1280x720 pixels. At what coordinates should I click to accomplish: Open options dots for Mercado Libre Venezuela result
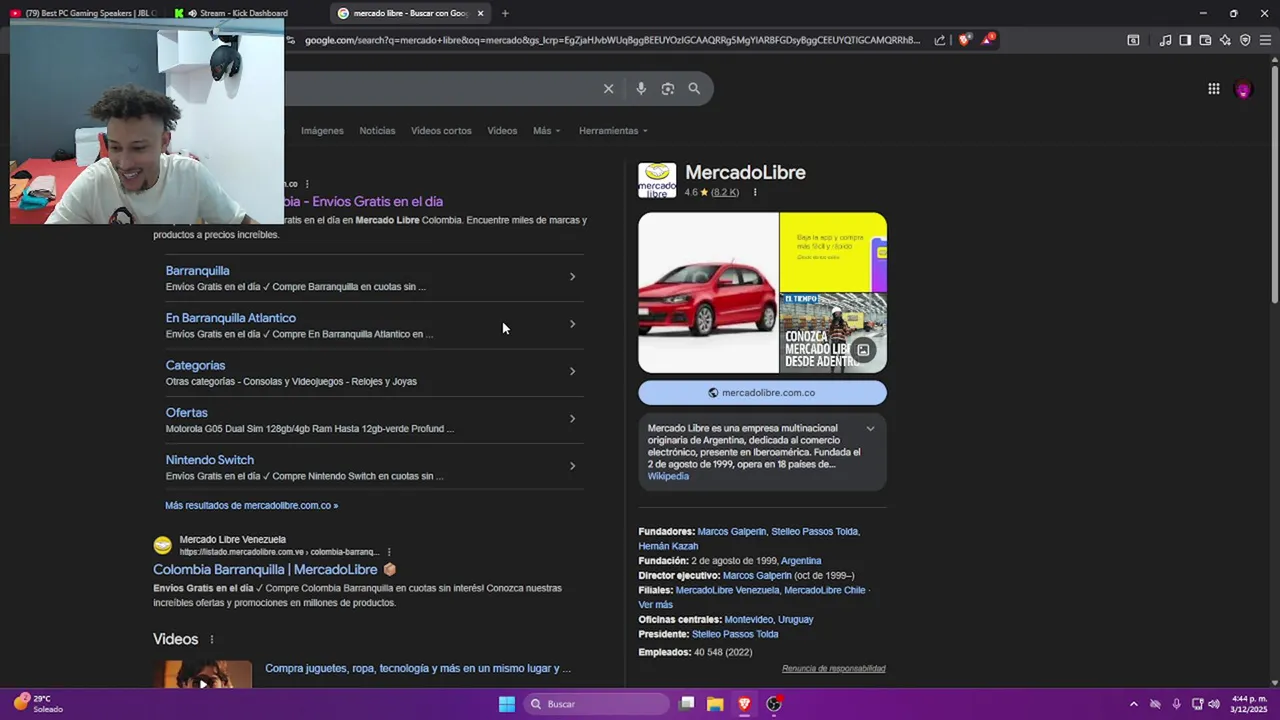coord(389,552)
